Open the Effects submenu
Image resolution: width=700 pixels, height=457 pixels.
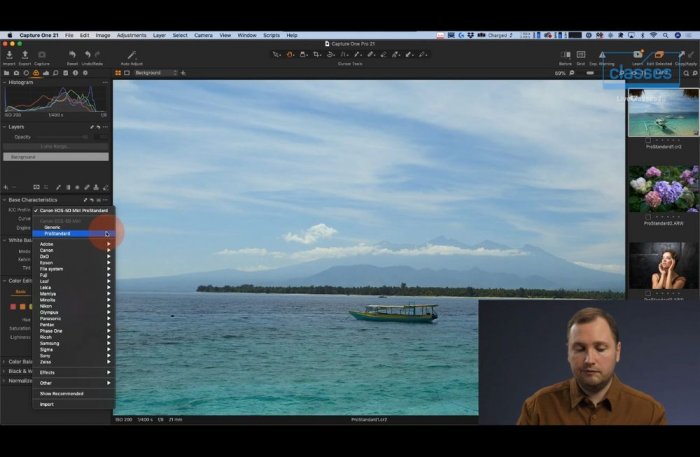[47, 372]
